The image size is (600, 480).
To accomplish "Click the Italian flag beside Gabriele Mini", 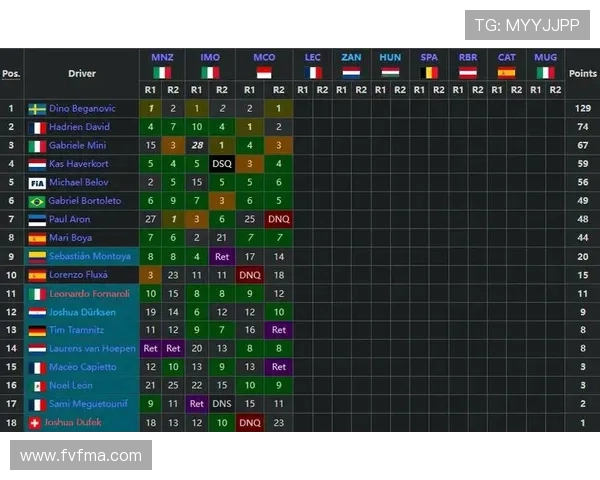I will 37,146.
